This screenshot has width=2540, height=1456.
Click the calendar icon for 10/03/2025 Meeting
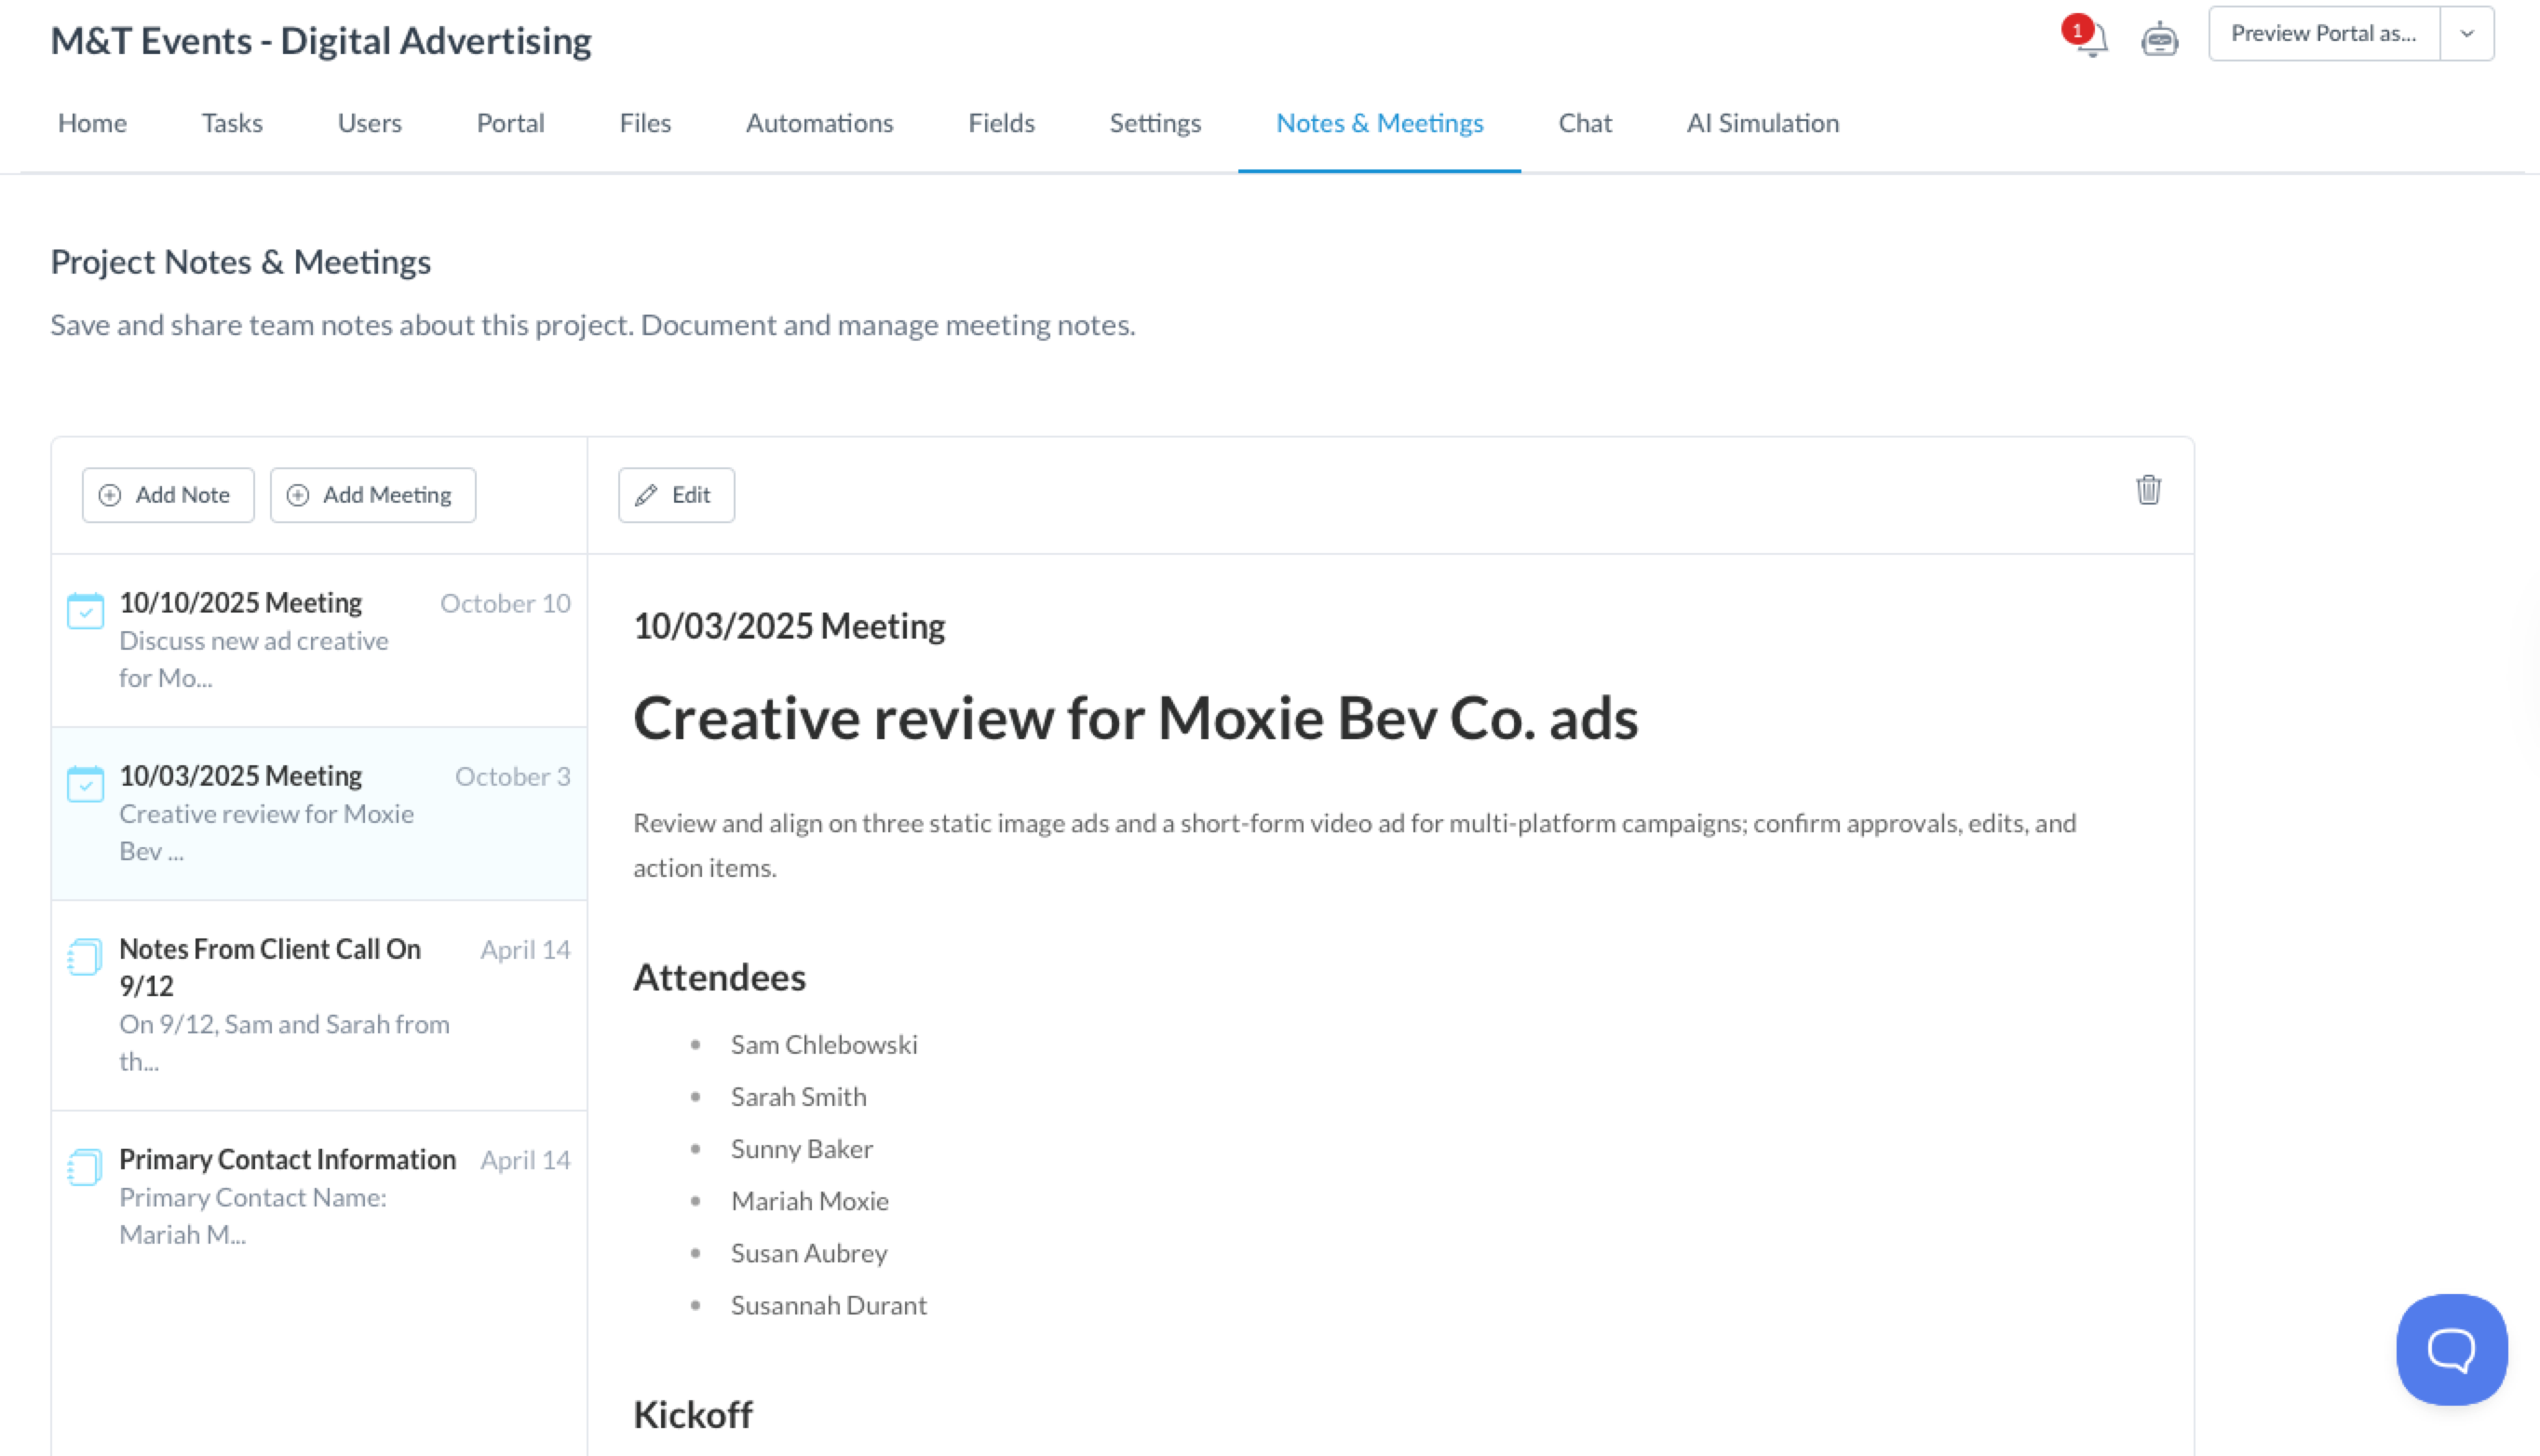pos(85,783)
